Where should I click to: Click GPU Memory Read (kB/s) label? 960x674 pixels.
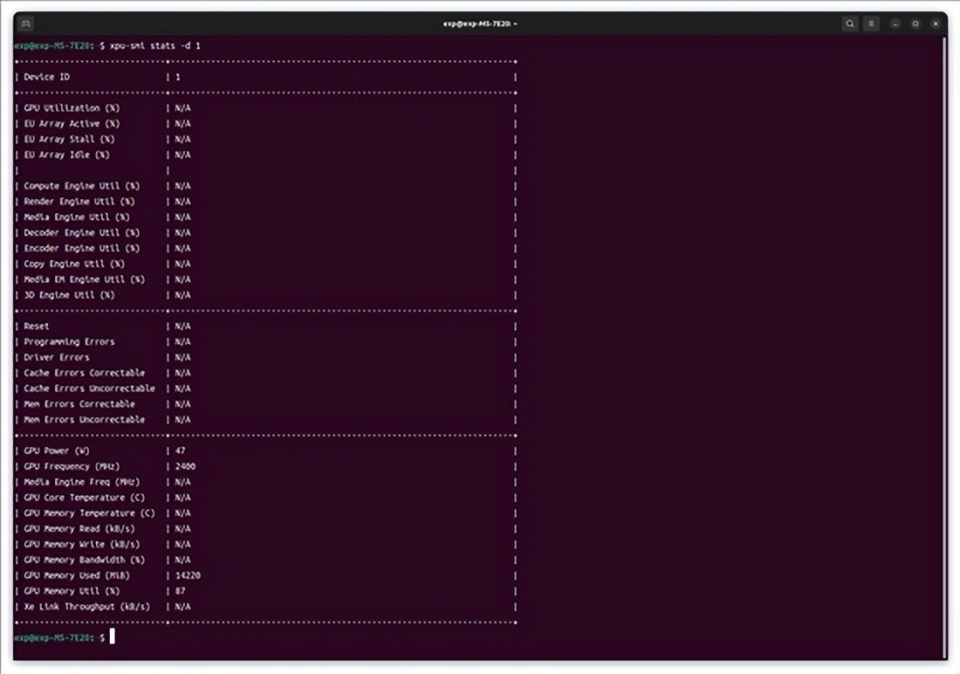pyautogui.click(x=79, y=529)
